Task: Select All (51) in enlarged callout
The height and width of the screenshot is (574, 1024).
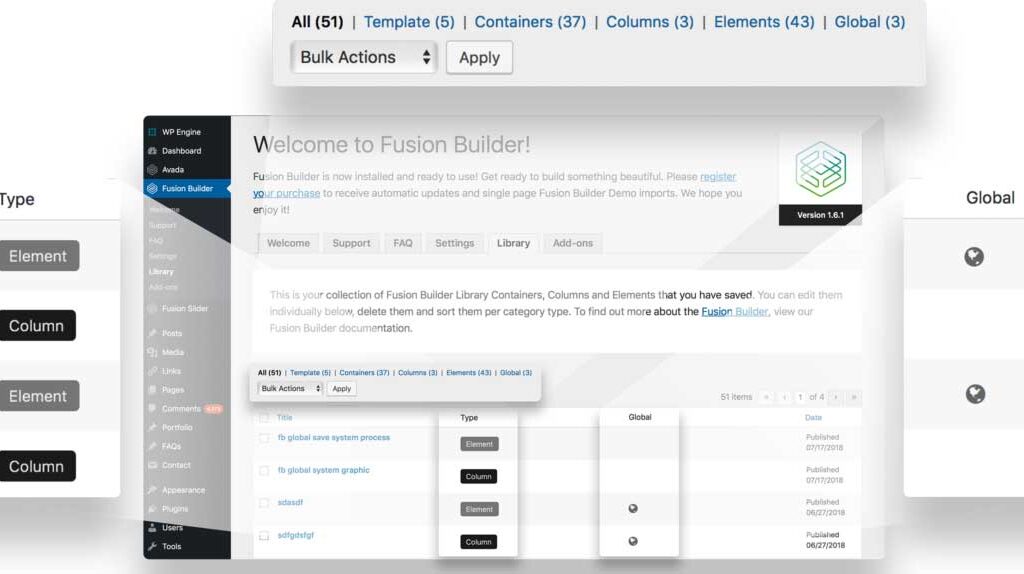Action: click(317, 22)
